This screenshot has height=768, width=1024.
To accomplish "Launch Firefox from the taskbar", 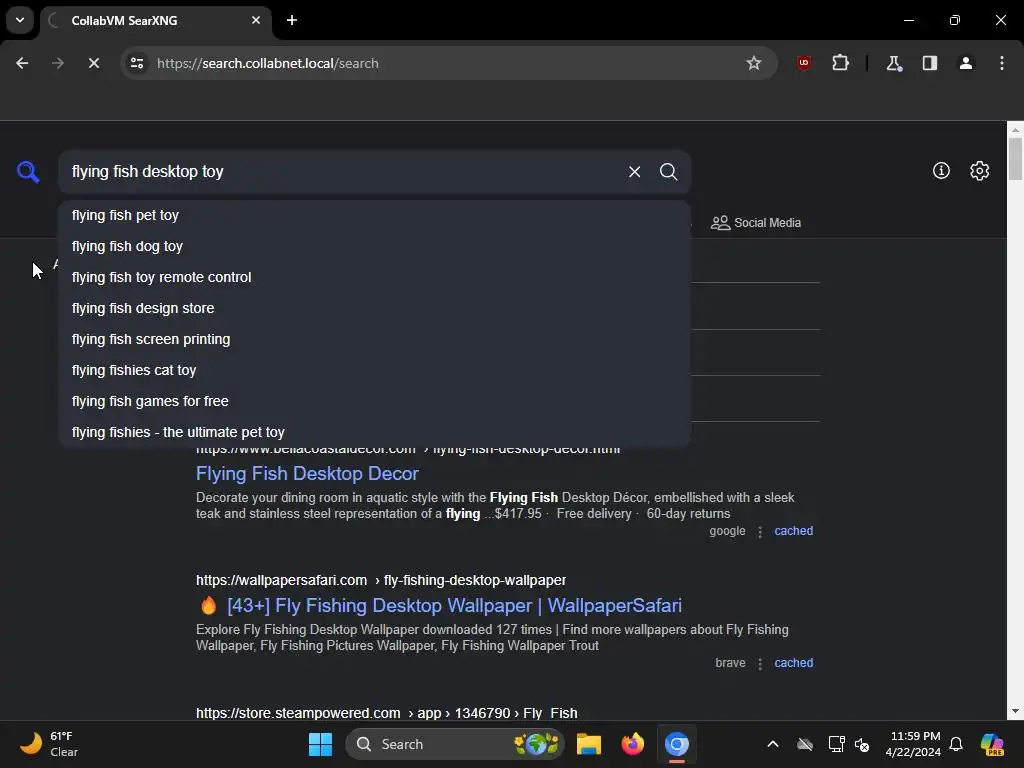I will point(632,744).
